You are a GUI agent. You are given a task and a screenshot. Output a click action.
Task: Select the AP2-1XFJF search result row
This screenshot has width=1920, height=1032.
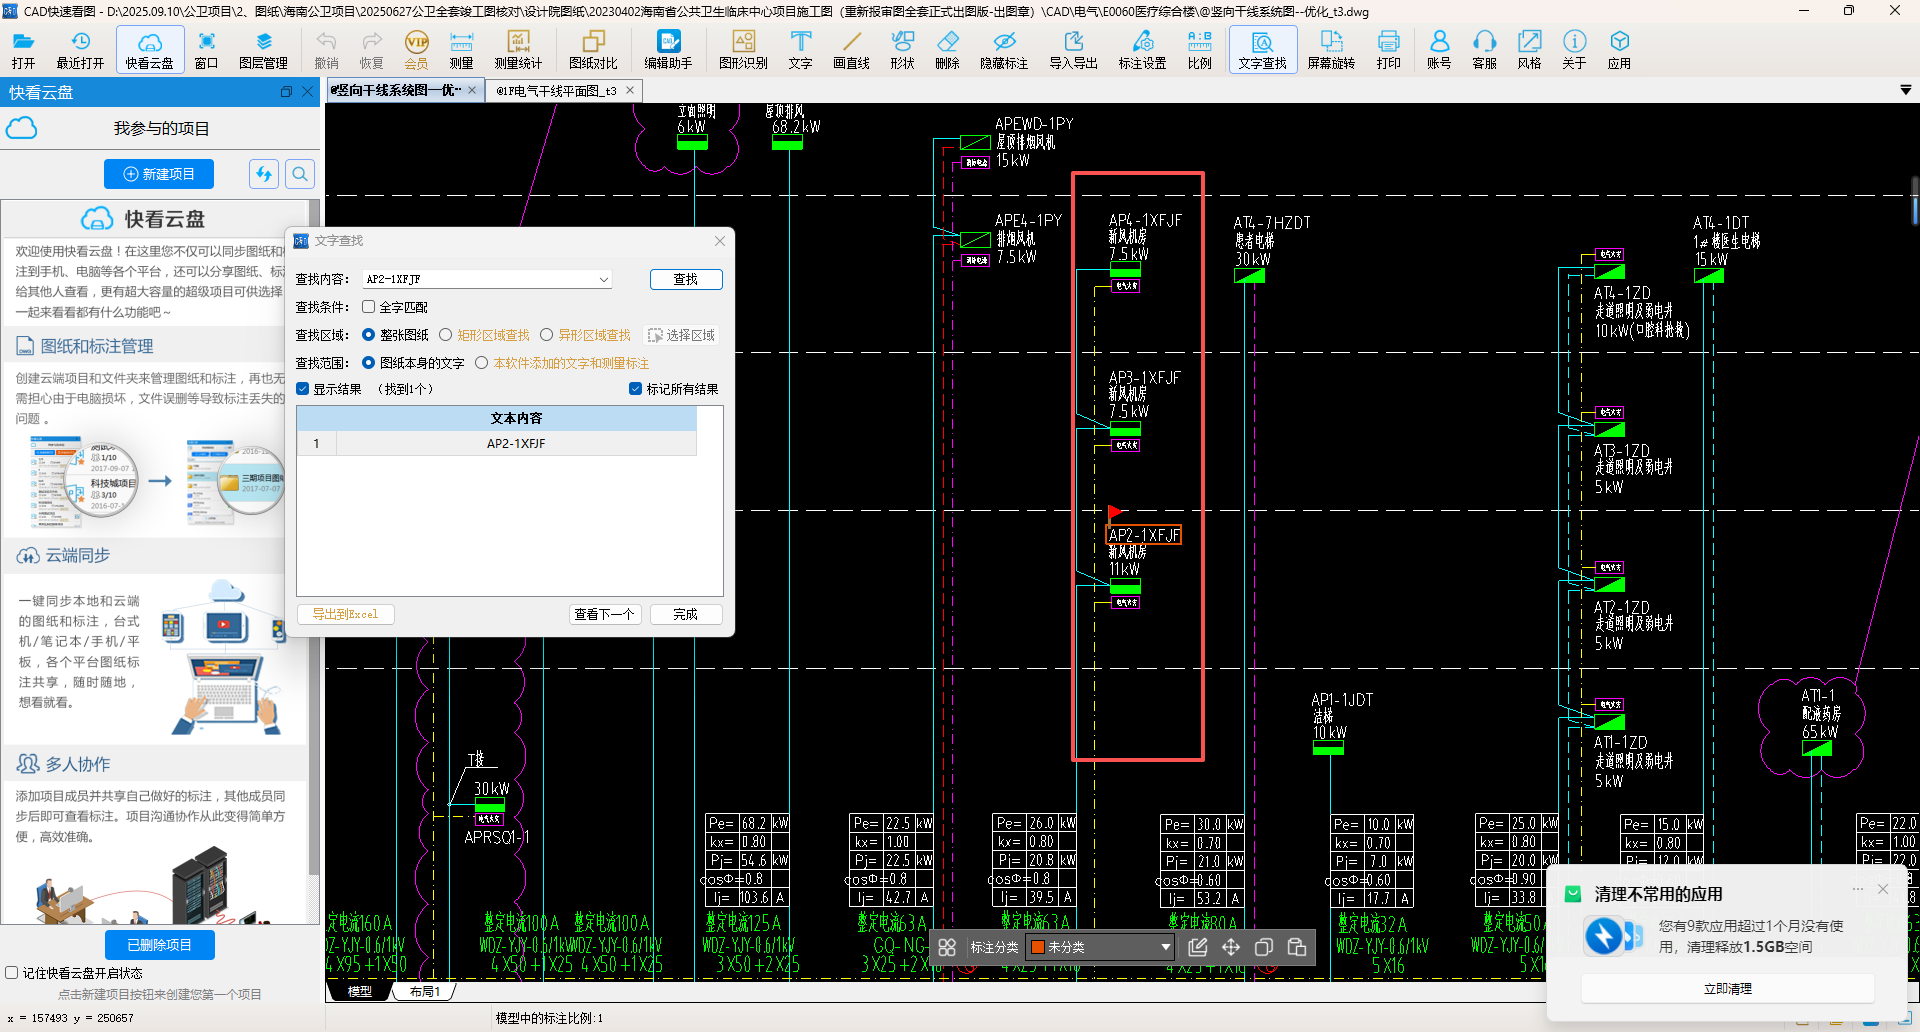[x=516, y=444]
